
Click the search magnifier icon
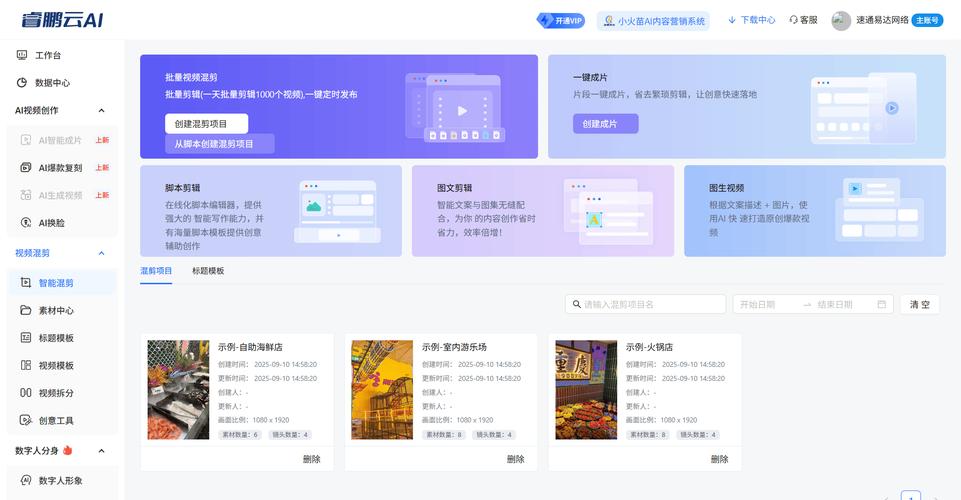[577, 304]
